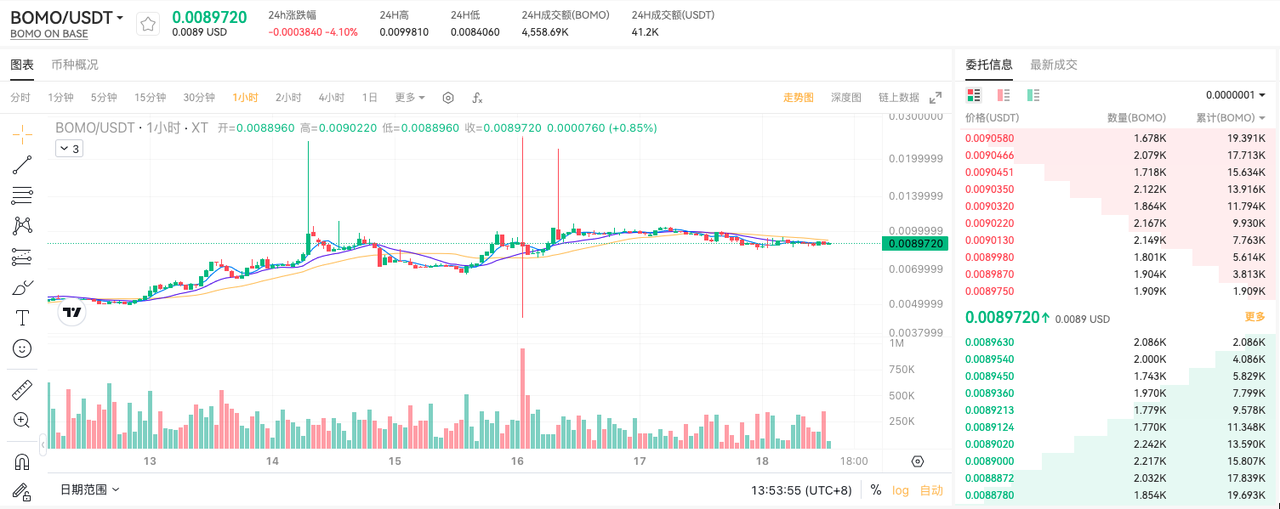
Task: Click the time zone 13:53:55 (UTC+8)
Action: 803,490
